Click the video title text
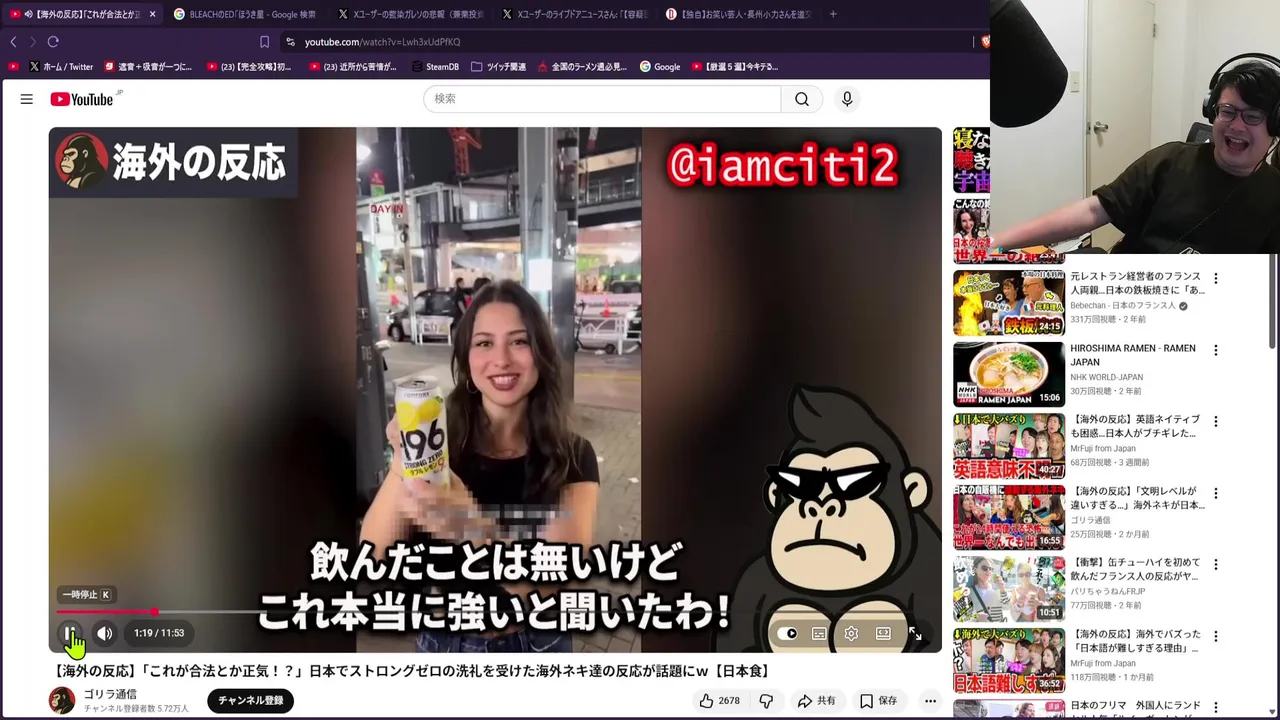Screen dimensions: 1280x720 412,671
